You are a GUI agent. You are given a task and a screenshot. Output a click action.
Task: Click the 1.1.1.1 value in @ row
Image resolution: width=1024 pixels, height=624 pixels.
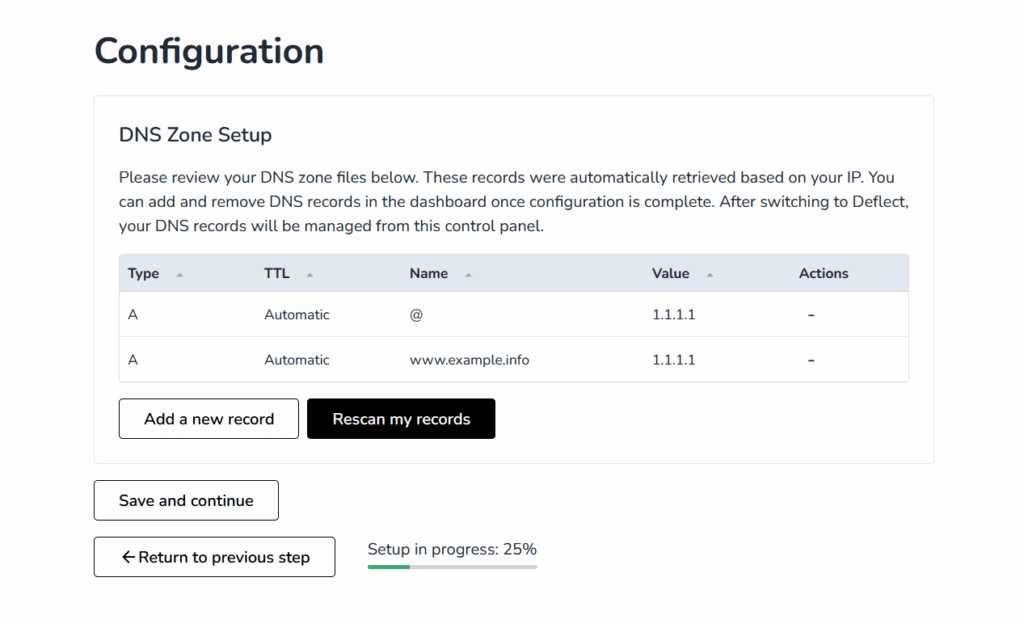pyautogui.click(x=673, y=315)
